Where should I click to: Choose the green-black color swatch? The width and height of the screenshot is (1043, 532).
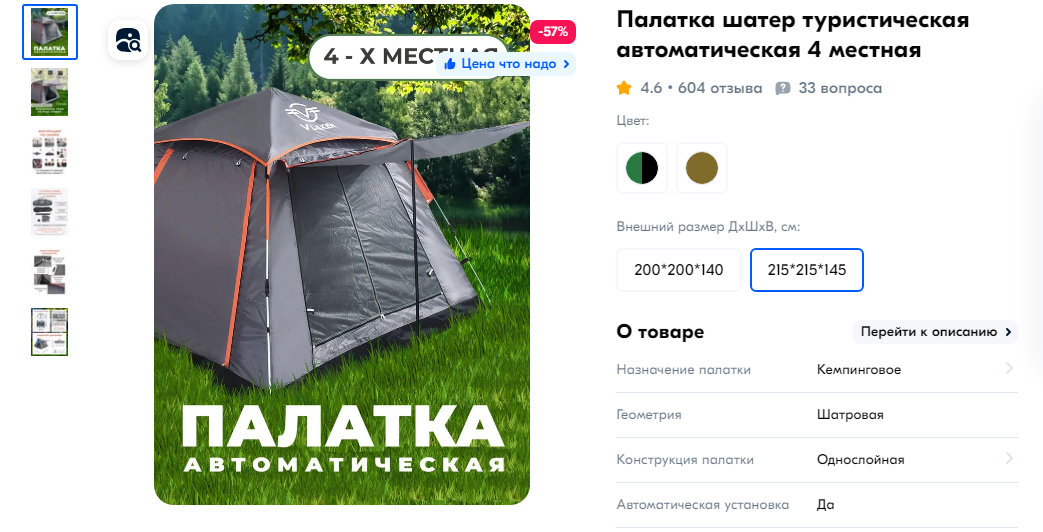point(642,168)
